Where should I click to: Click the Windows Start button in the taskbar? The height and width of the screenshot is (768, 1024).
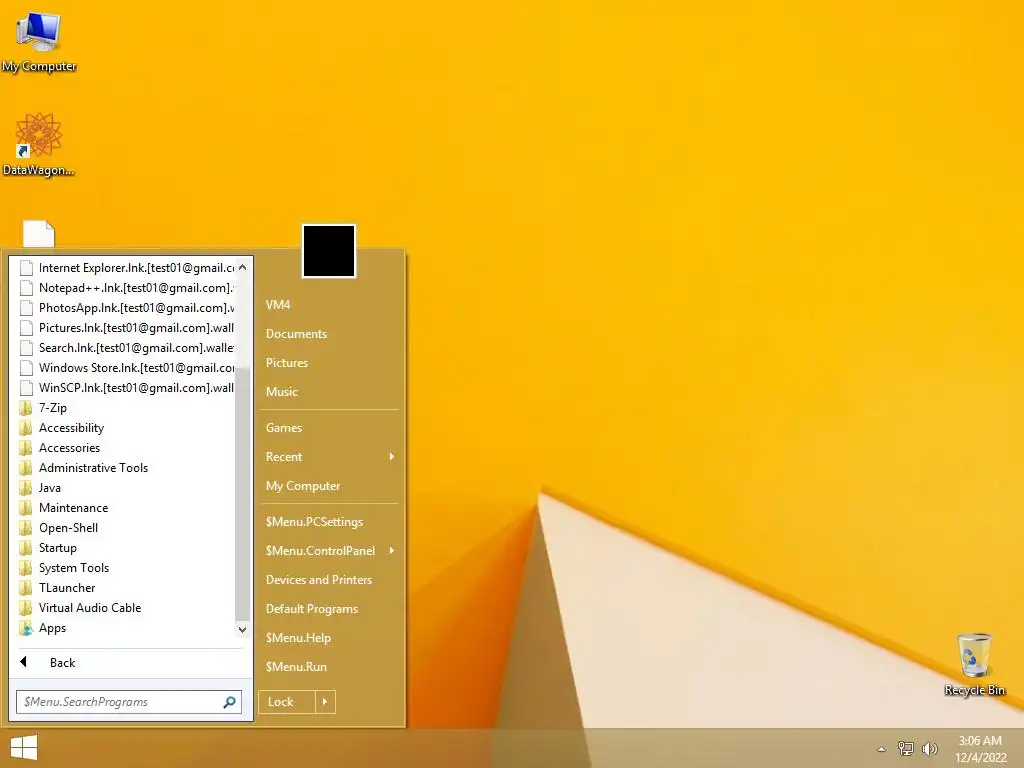[24, 748]
